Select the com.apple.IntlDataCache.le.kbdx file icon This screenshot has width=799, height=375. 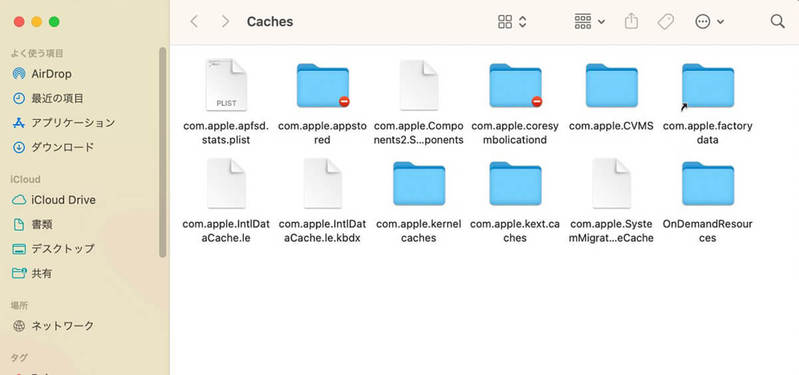[x=323, y=183]
